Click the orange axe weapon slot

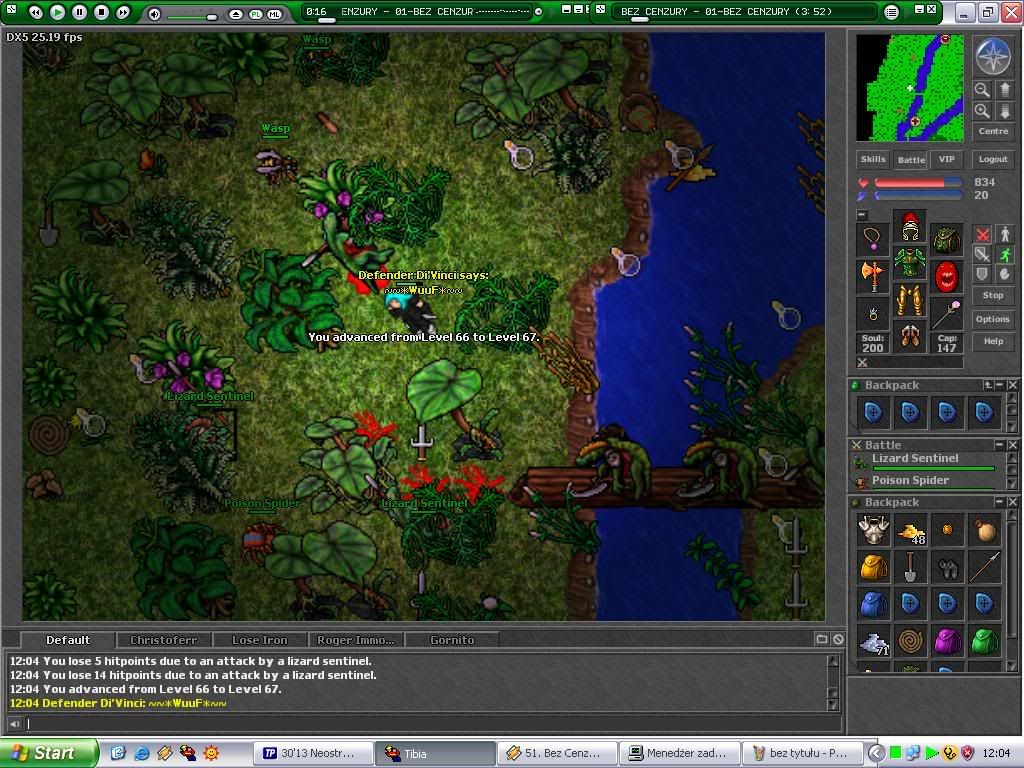click(873, 276)
